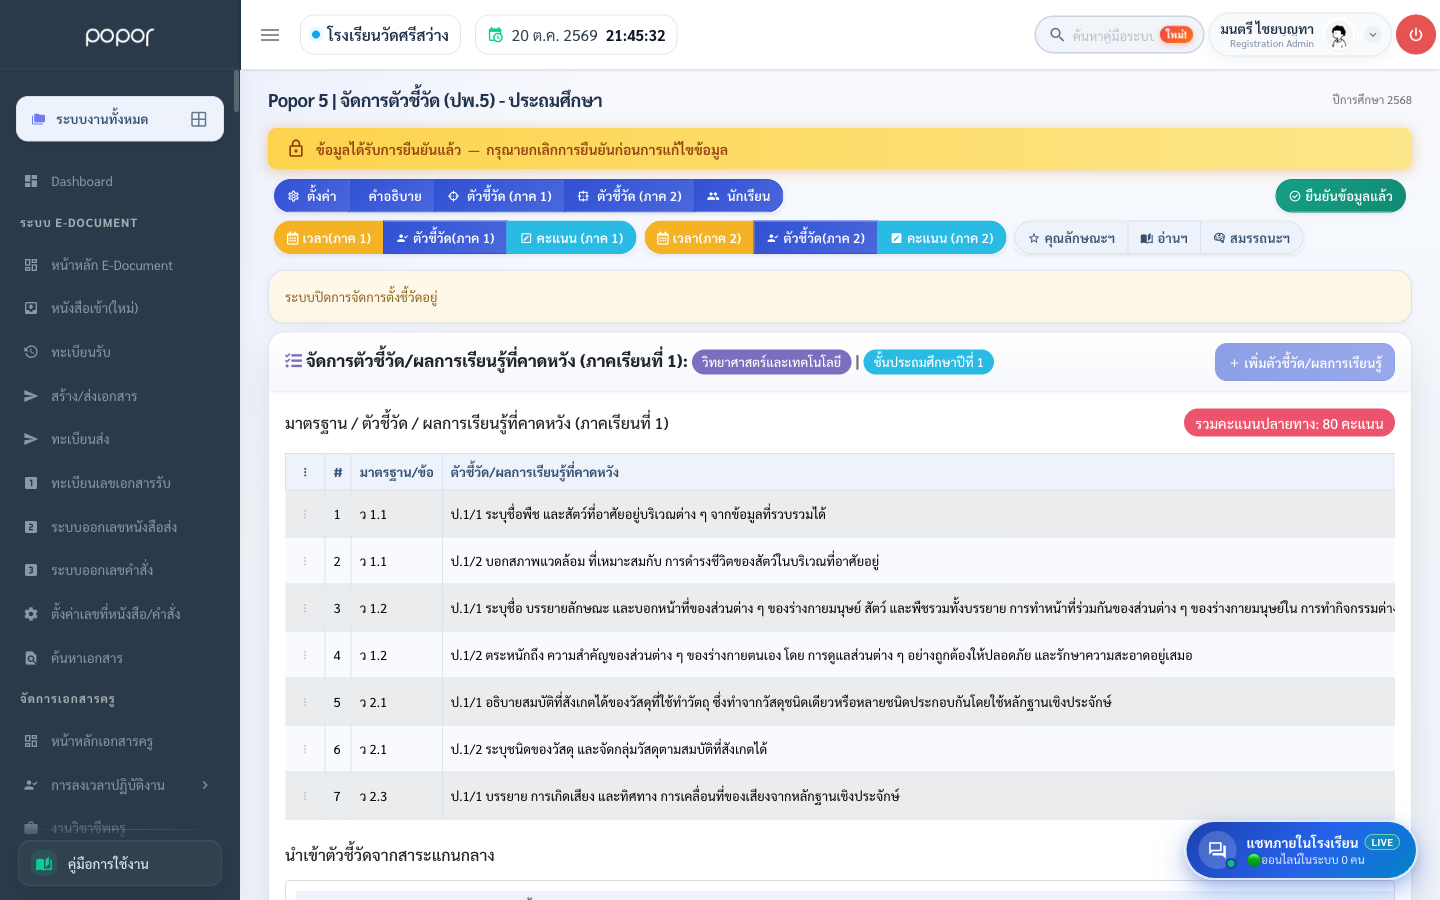Switch to ตัวชี้วัด (ภาค 2) tab
This screenshot has height=900, width=1440.
(x=629, y=196)
